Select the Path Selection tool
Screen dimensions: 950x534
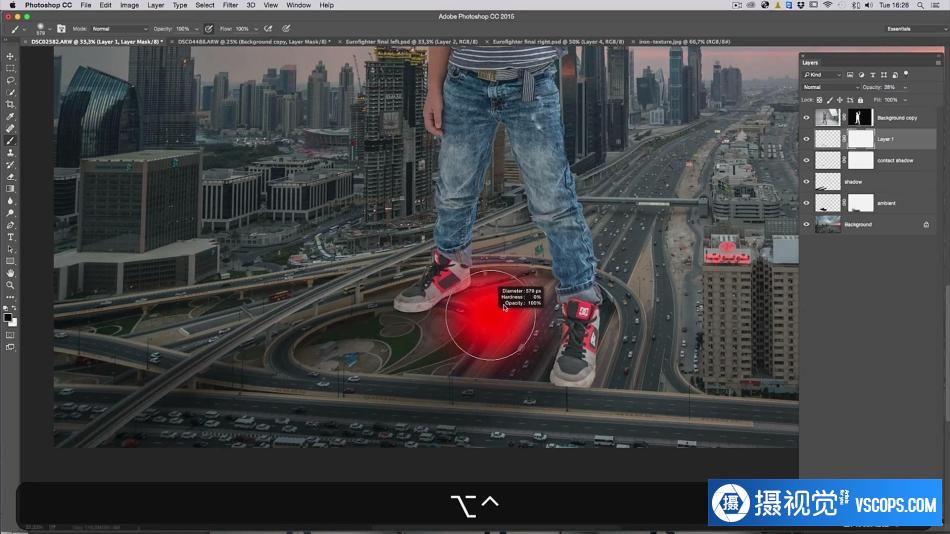(x=10, y=249)
